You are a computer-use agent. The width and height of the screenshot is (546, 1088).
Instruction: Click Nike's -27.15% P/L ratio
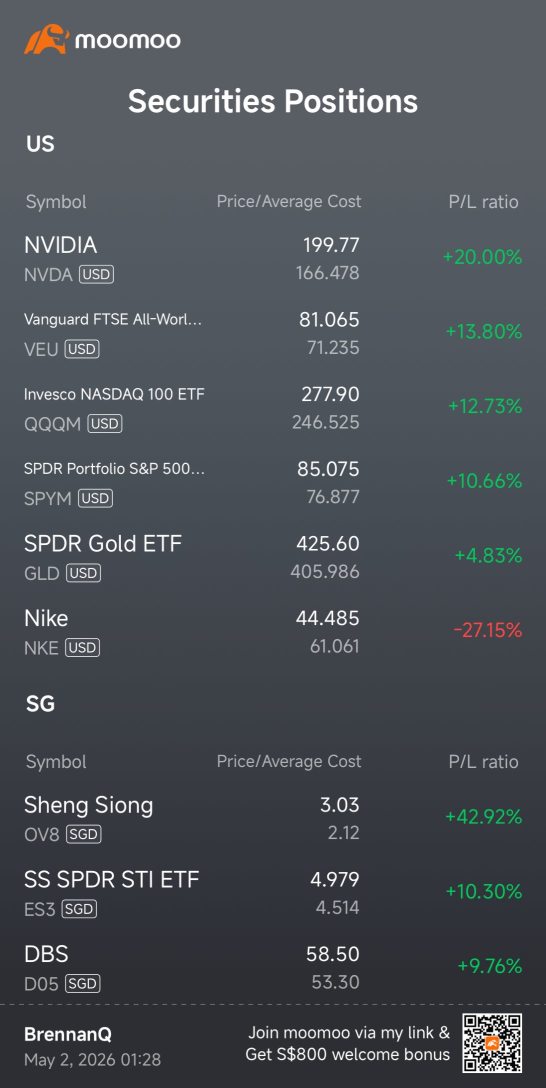[487, 631]
